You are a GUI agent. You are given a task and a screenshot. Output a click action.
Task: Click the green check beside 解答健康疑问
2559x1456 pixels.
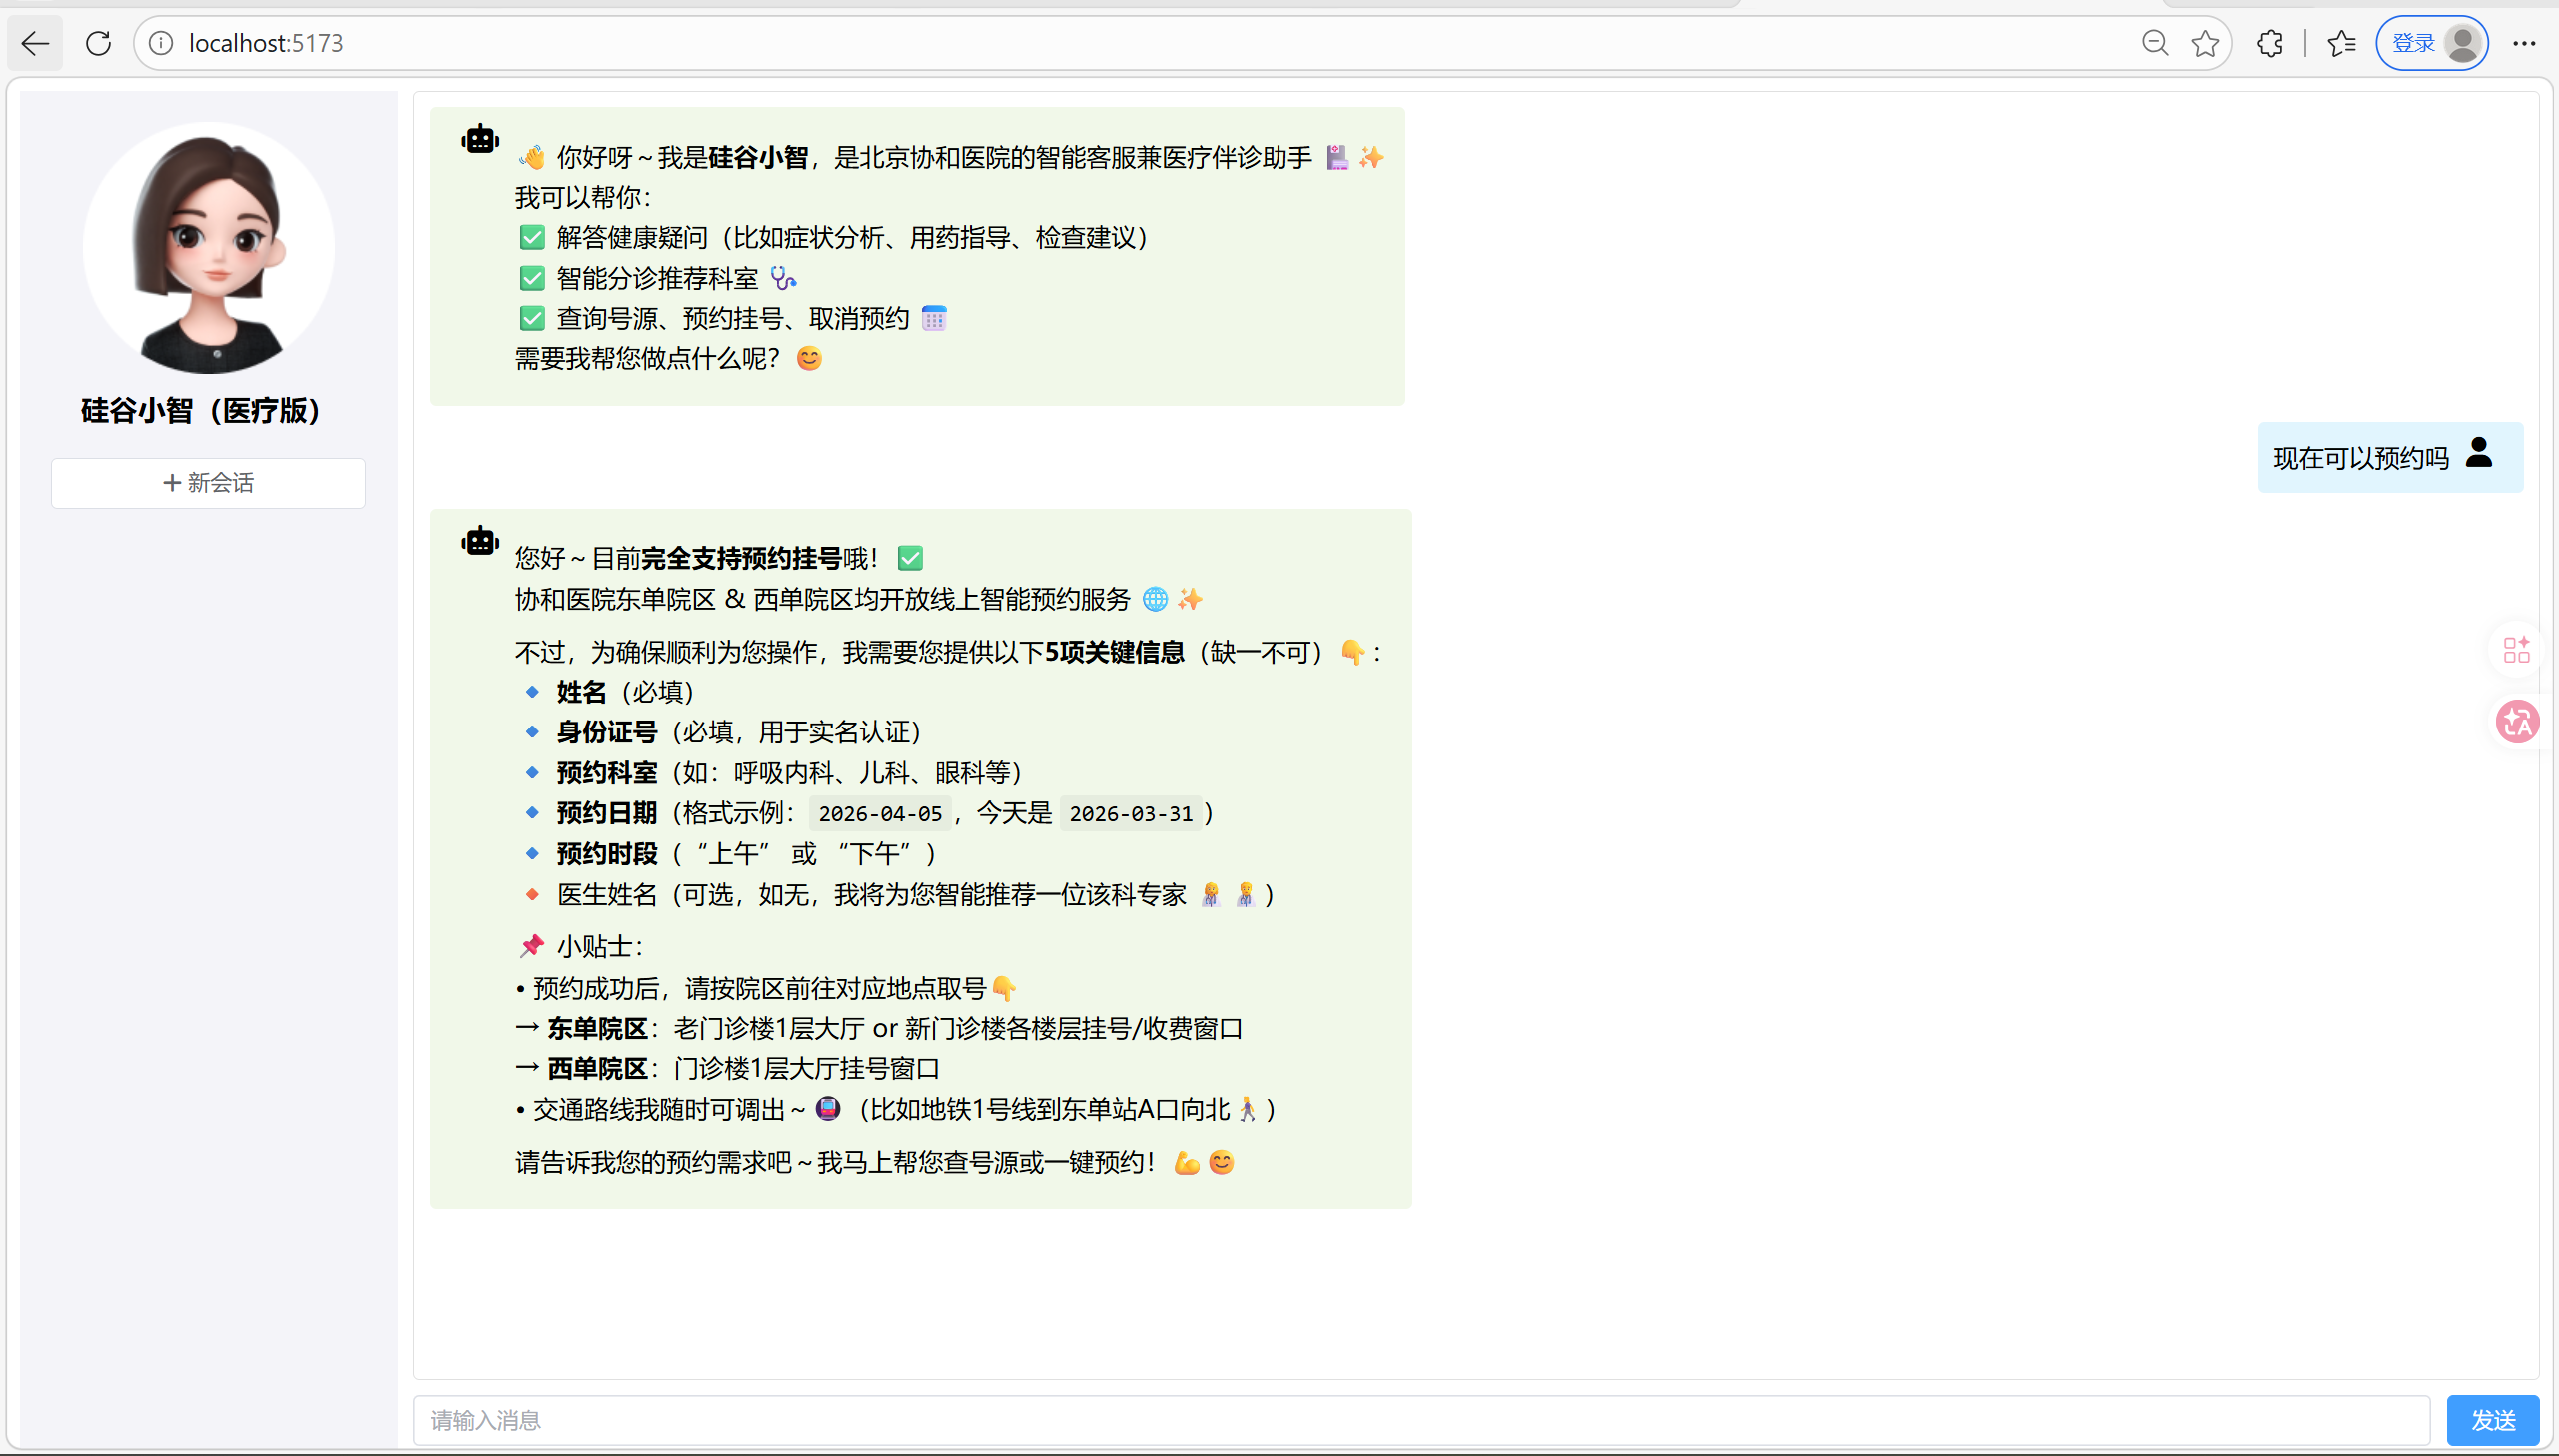pyautogui.click(x=532, y=238)
